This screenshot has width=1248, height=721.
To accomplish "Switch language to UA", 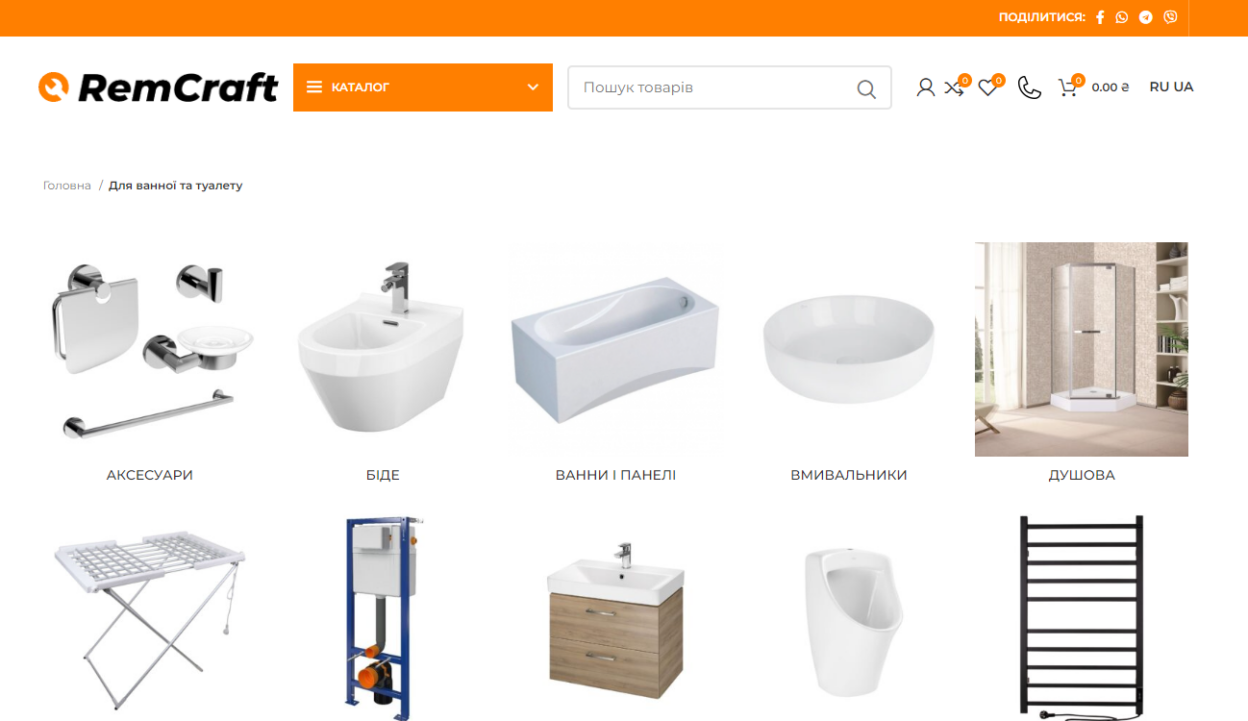I will point(1184,87).
